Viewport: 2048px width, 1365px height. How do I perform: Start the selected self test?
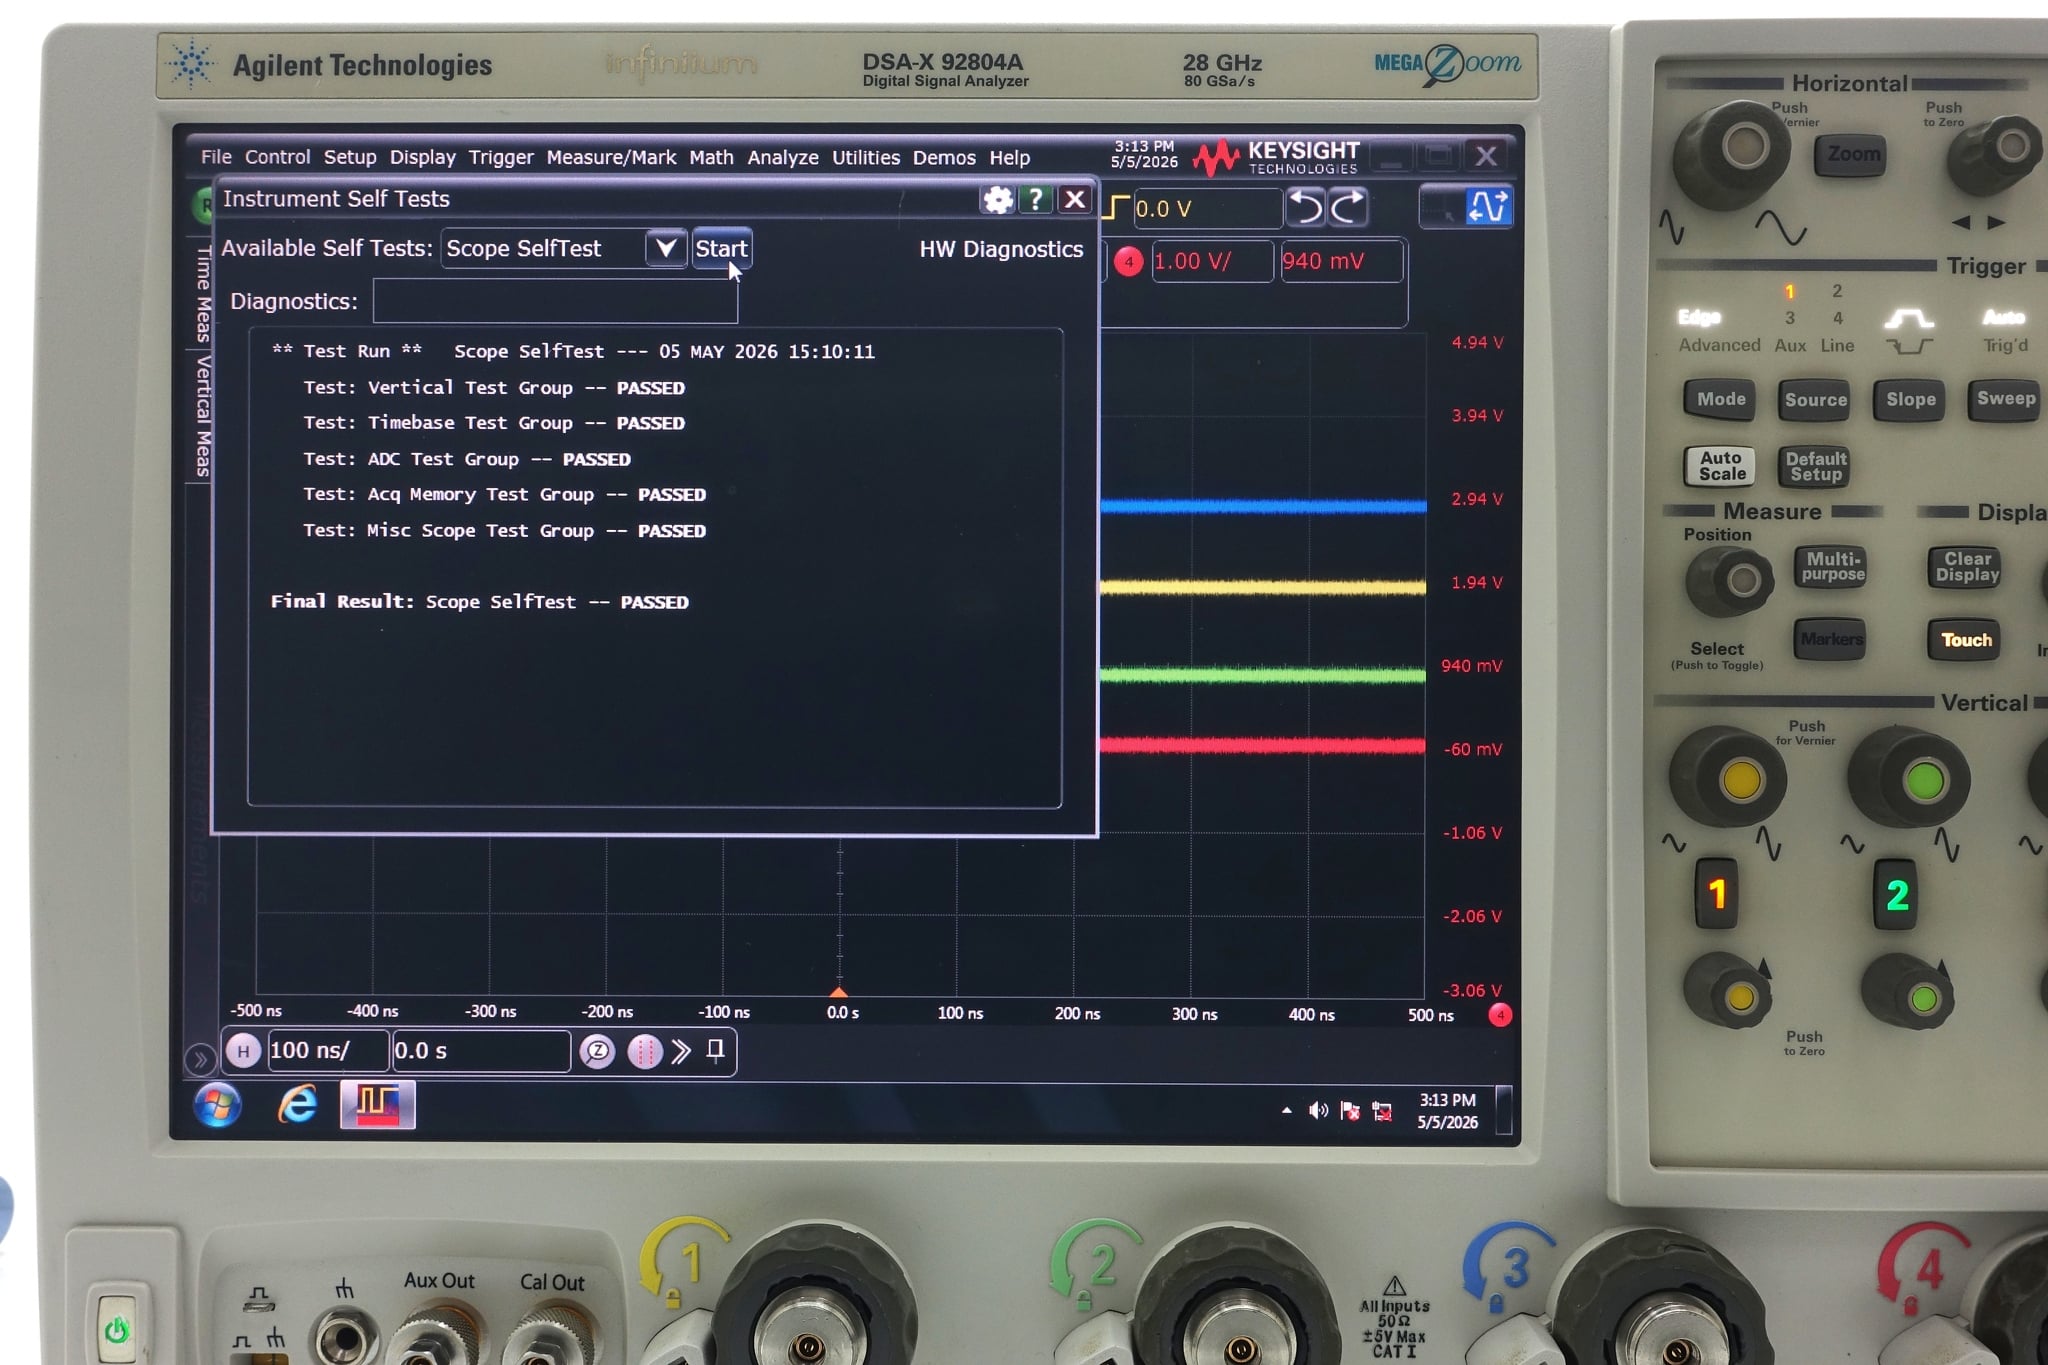[721, 249]
